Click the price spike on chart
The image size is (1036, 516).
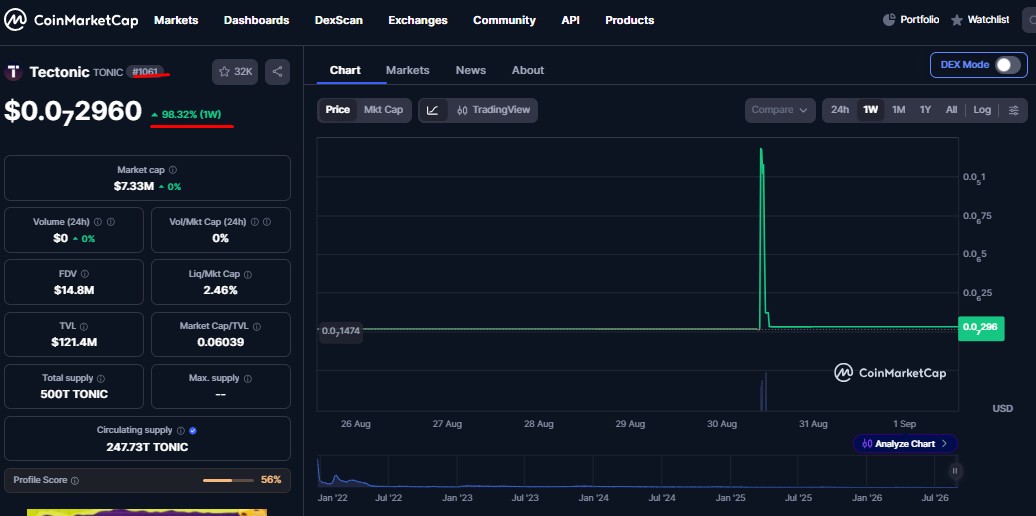762,238
